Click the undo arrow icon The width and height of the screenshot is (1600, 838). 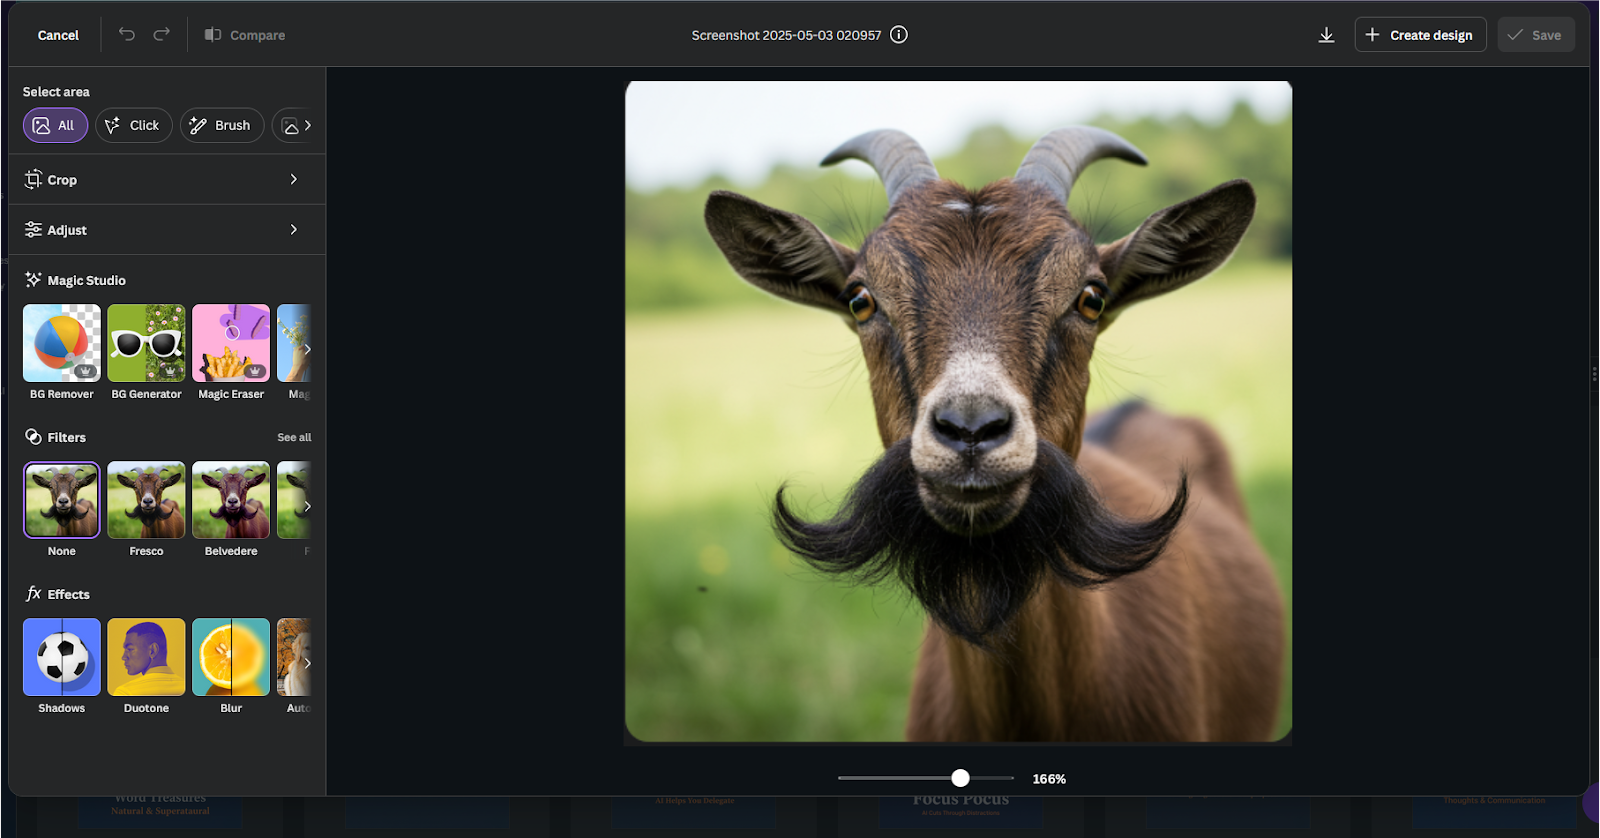(127, 35)
